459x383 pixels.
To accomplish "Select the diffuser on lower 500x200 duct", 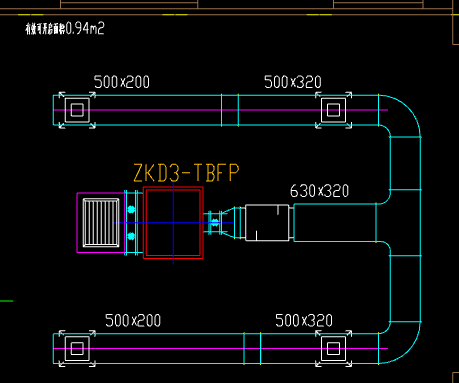I will click(77, 349).
